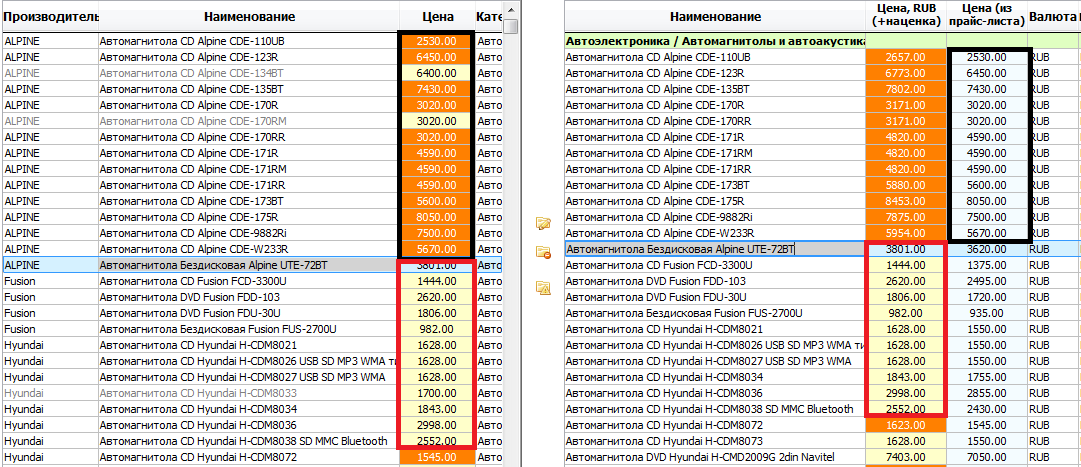Click the left table Цена column header

click(438, 17)
